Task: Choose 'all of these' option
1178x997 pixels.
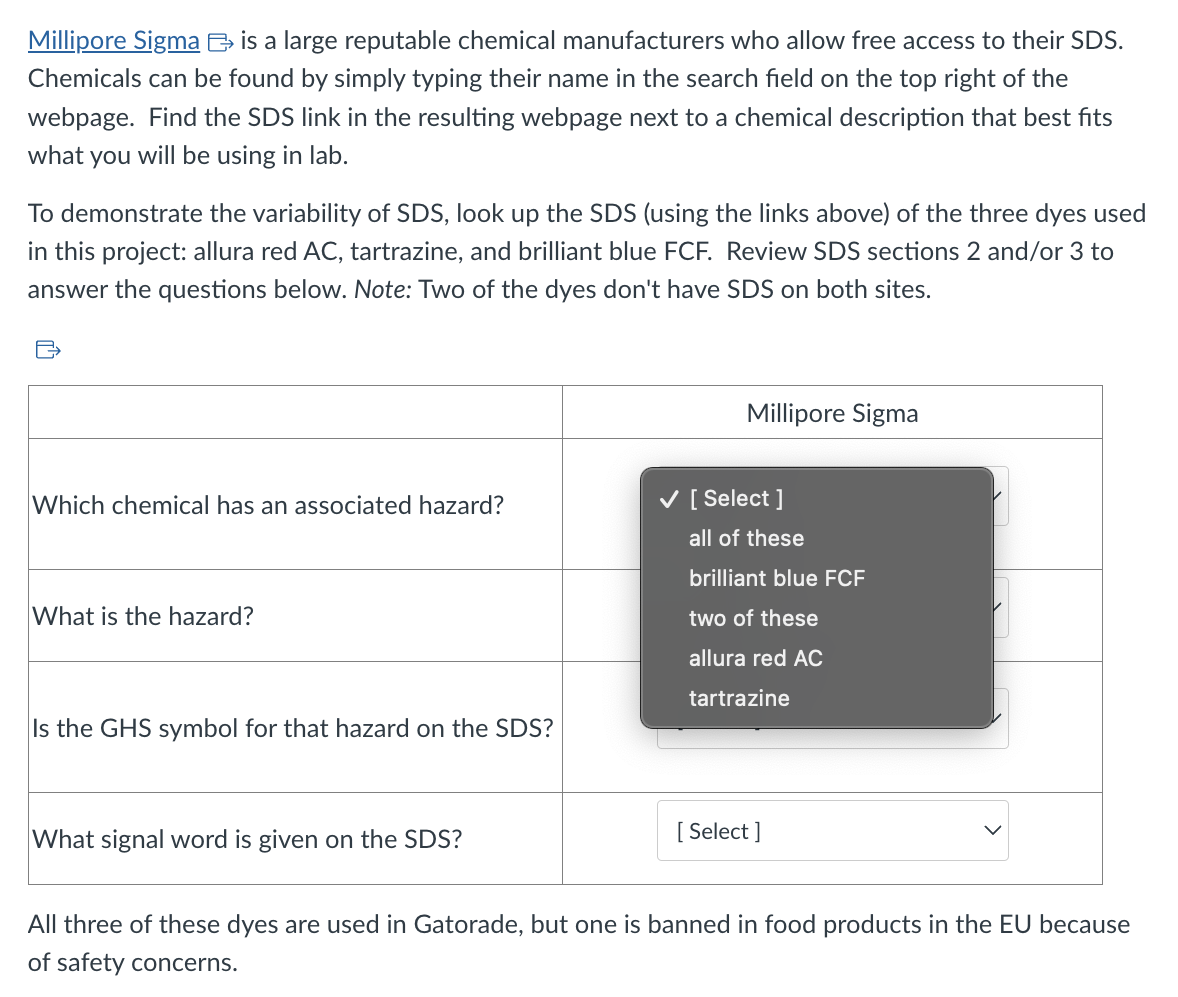Action: (746, 538)
